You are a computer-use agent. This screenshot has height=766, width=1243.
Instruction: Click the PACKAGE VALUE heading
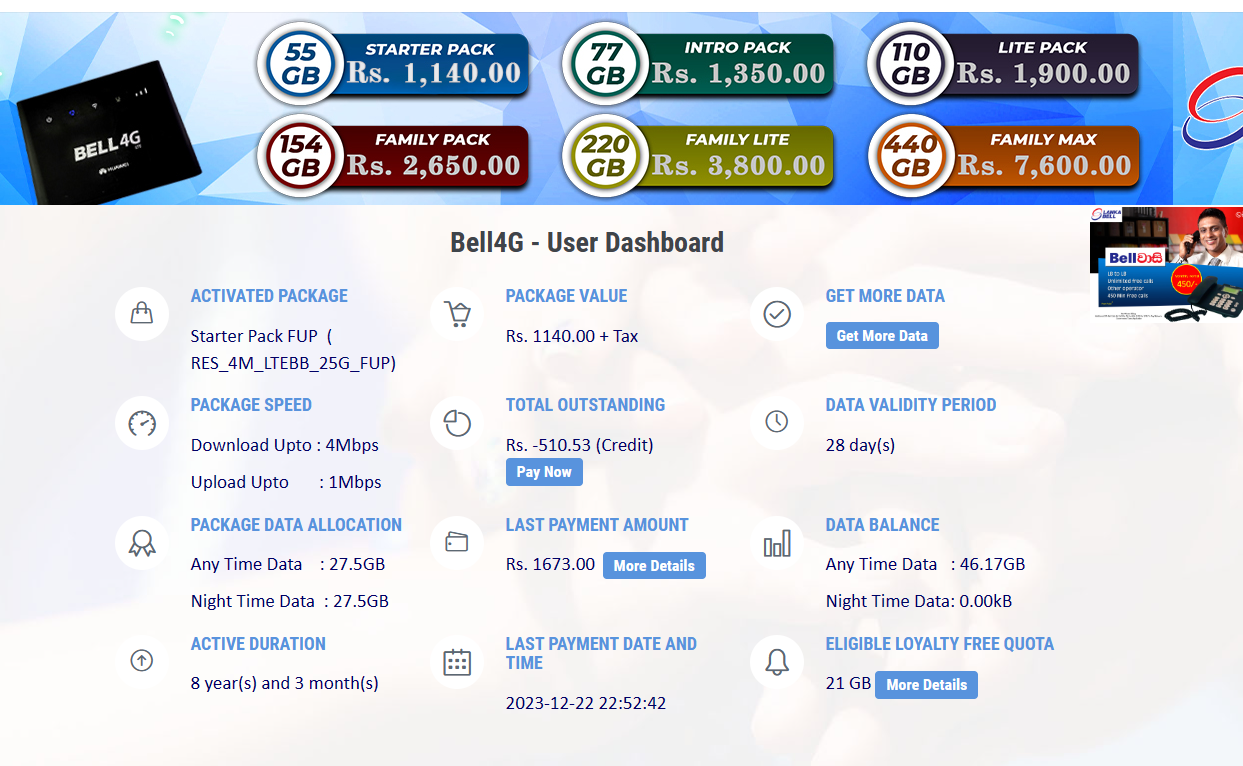pyautogui.click(x=566, y=296)
